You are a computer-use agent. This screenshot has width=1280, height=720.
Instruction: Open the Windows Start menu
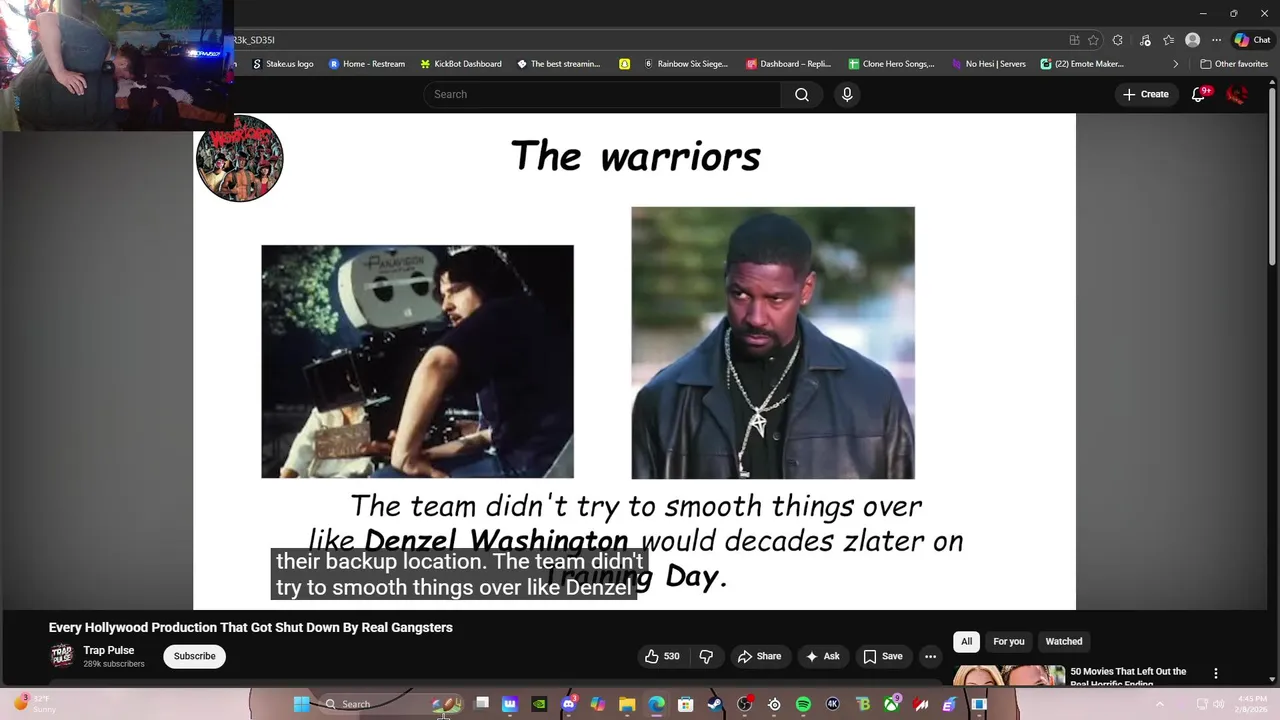click(x=301, y=704)
